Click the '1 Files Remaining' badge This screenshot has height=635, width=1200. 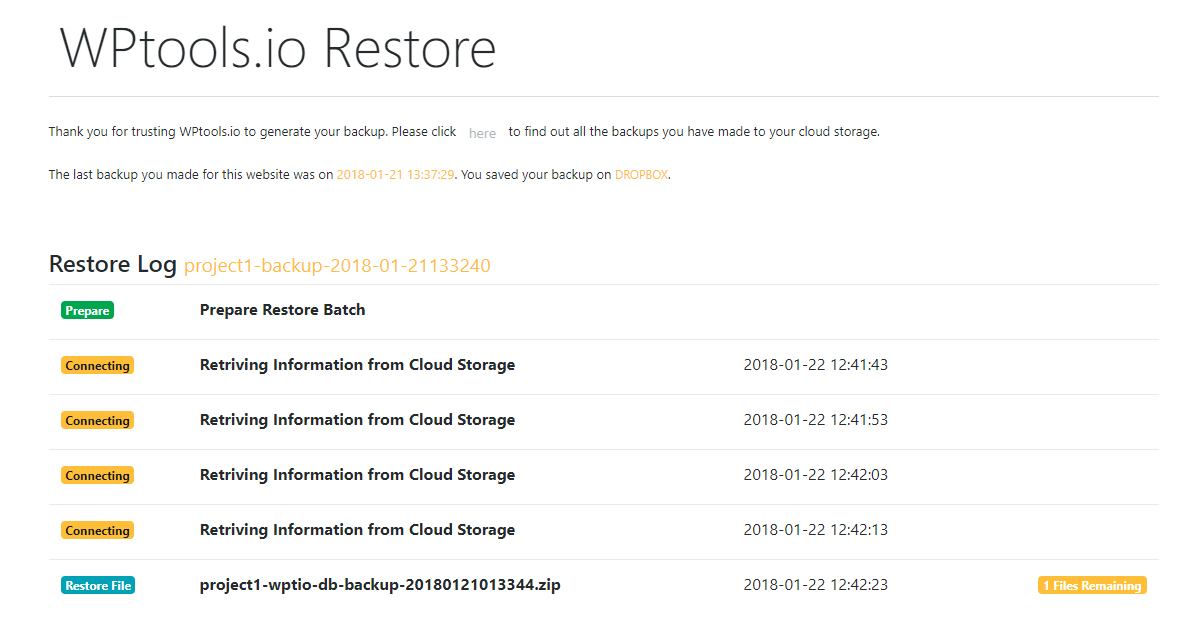pos(1092,585)
